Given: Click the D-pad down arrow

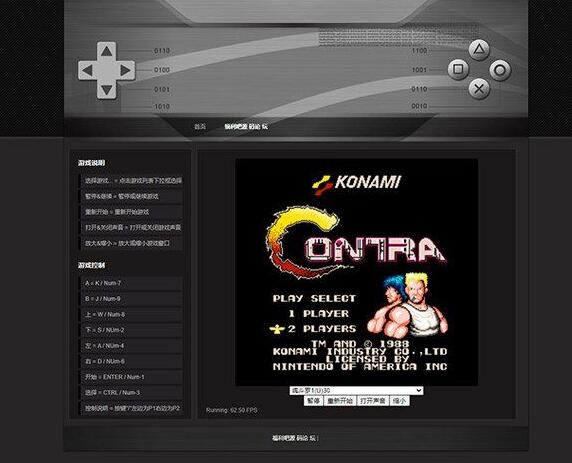Looking at the screenshot, I should click(x=107, y=90).
